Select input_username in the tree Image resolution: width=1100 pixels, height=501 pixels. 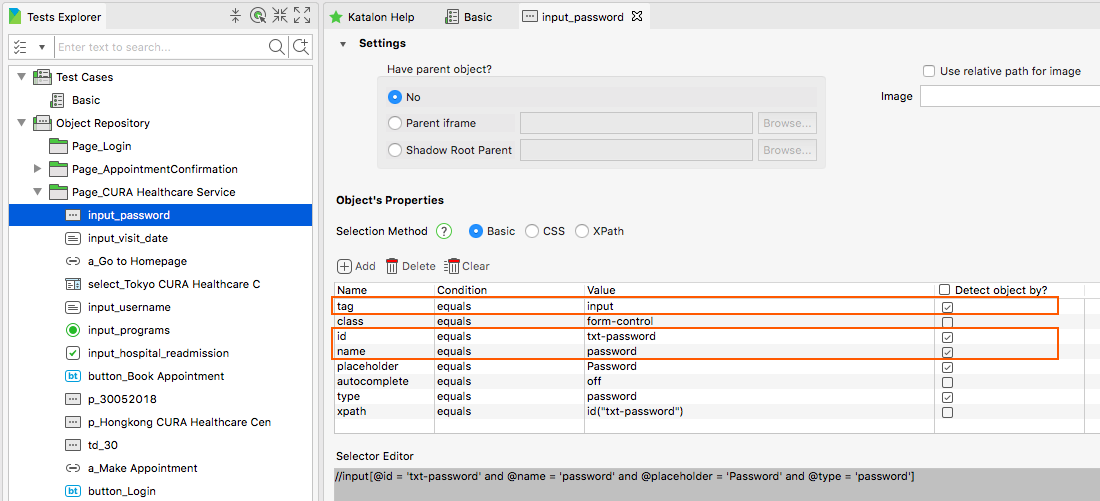(129, 307)
